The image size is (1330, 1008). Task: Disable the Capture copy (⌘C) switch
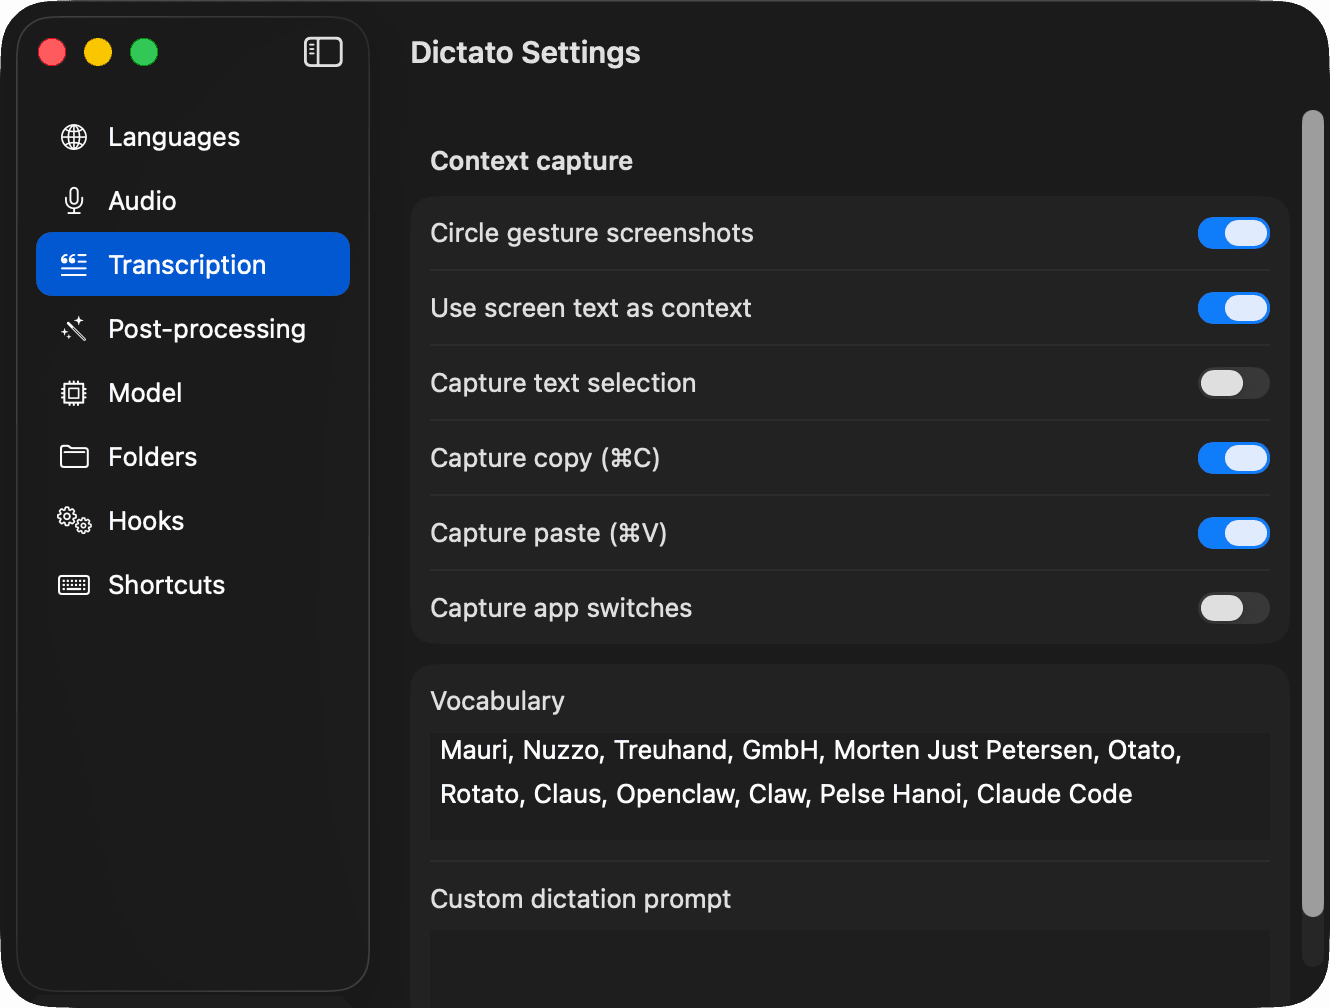click(x=1233, y=458)
